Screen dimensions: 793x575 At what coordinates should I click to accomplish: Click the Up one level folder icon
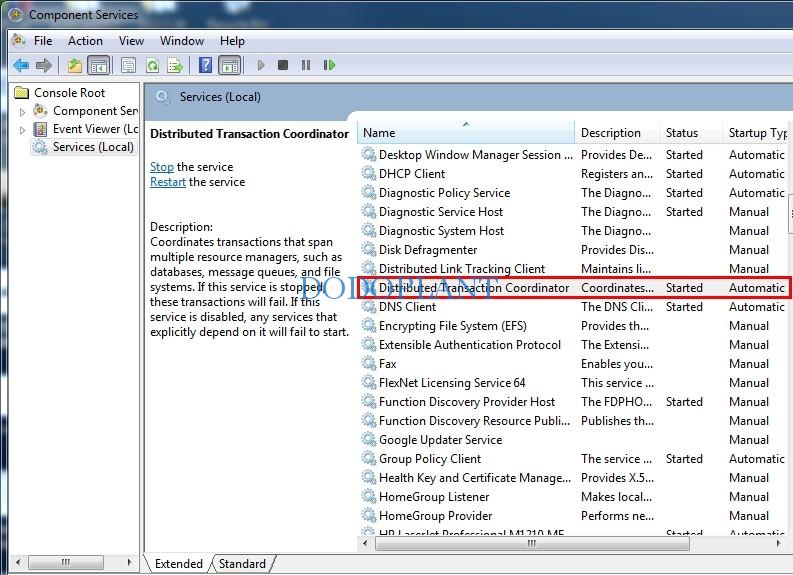(x=75, y=65)
